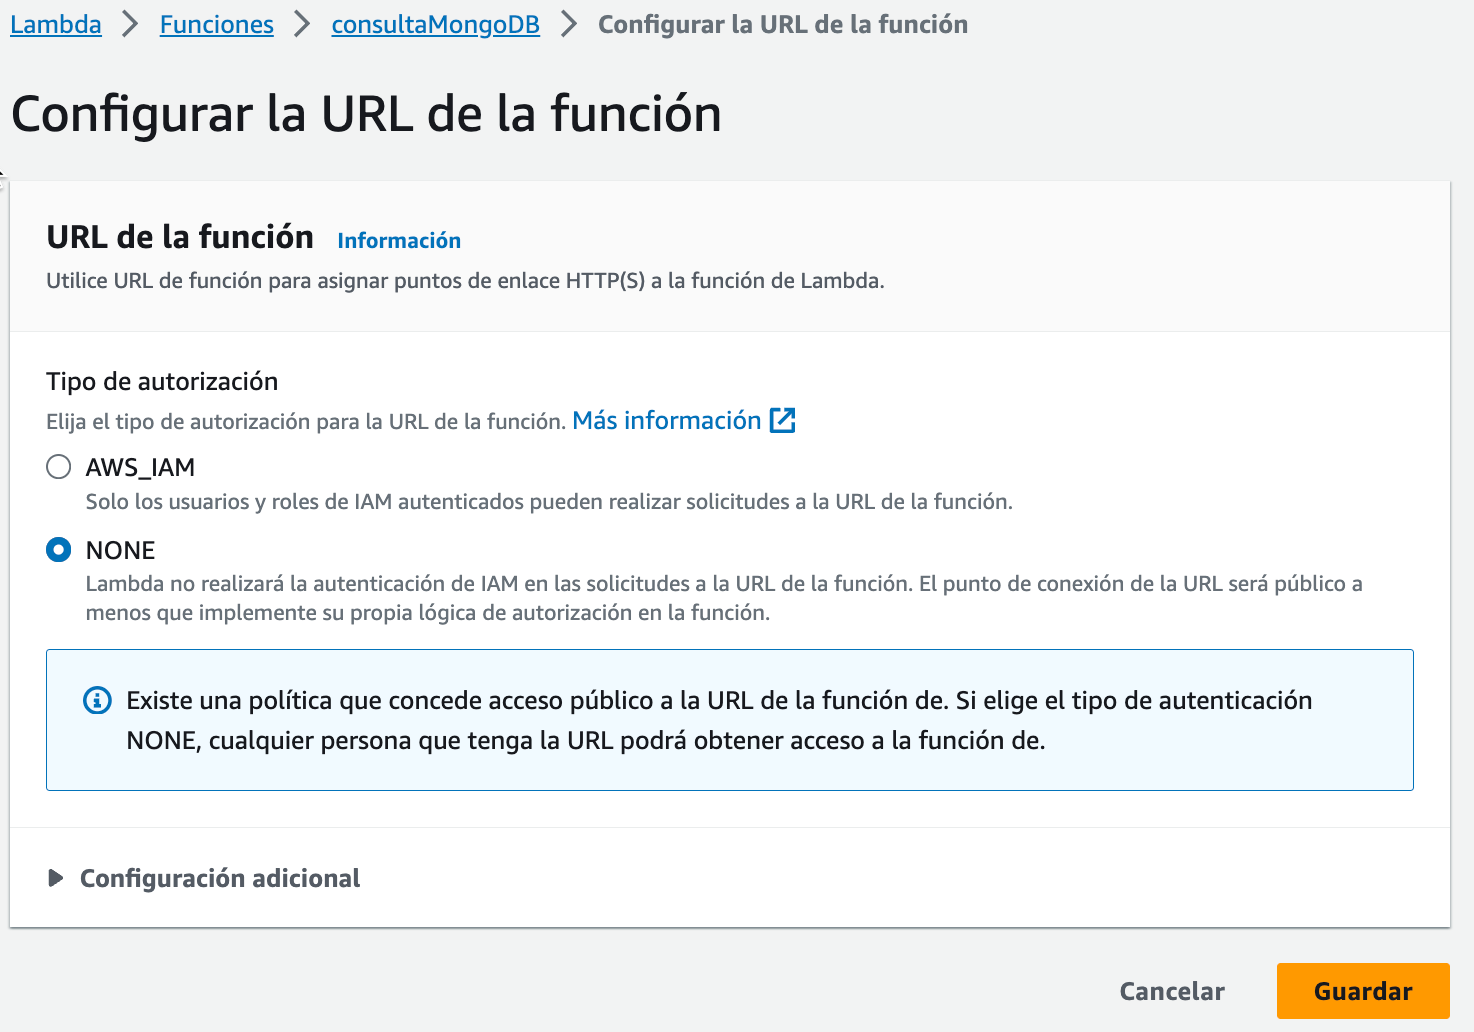The image size is (1474, 1032).
Task: Go to Lambda breadcrumb link
Action: pos(56,24)
